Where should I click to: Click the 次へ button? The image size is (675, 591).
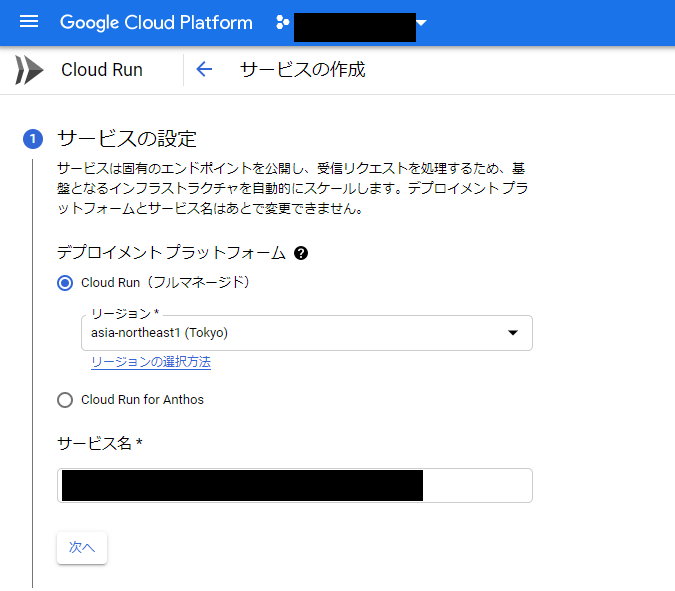82,548
